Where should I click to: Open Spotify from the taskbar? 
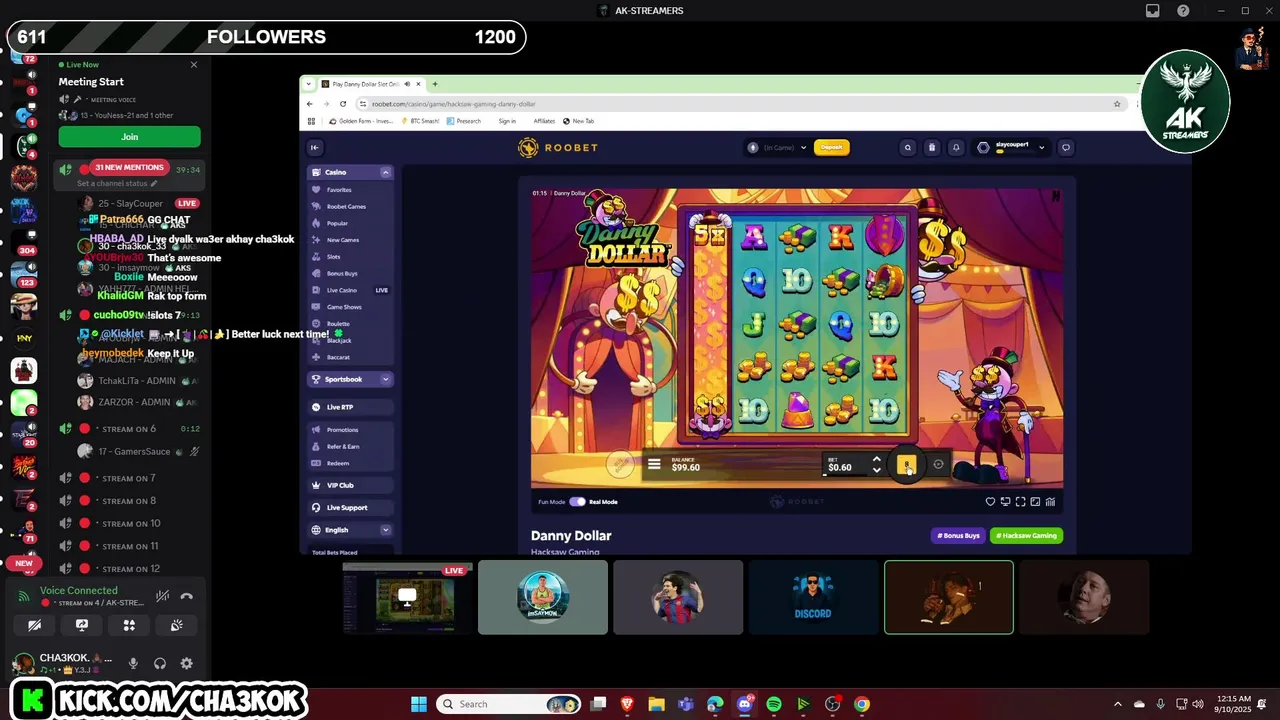click(774, 704)
